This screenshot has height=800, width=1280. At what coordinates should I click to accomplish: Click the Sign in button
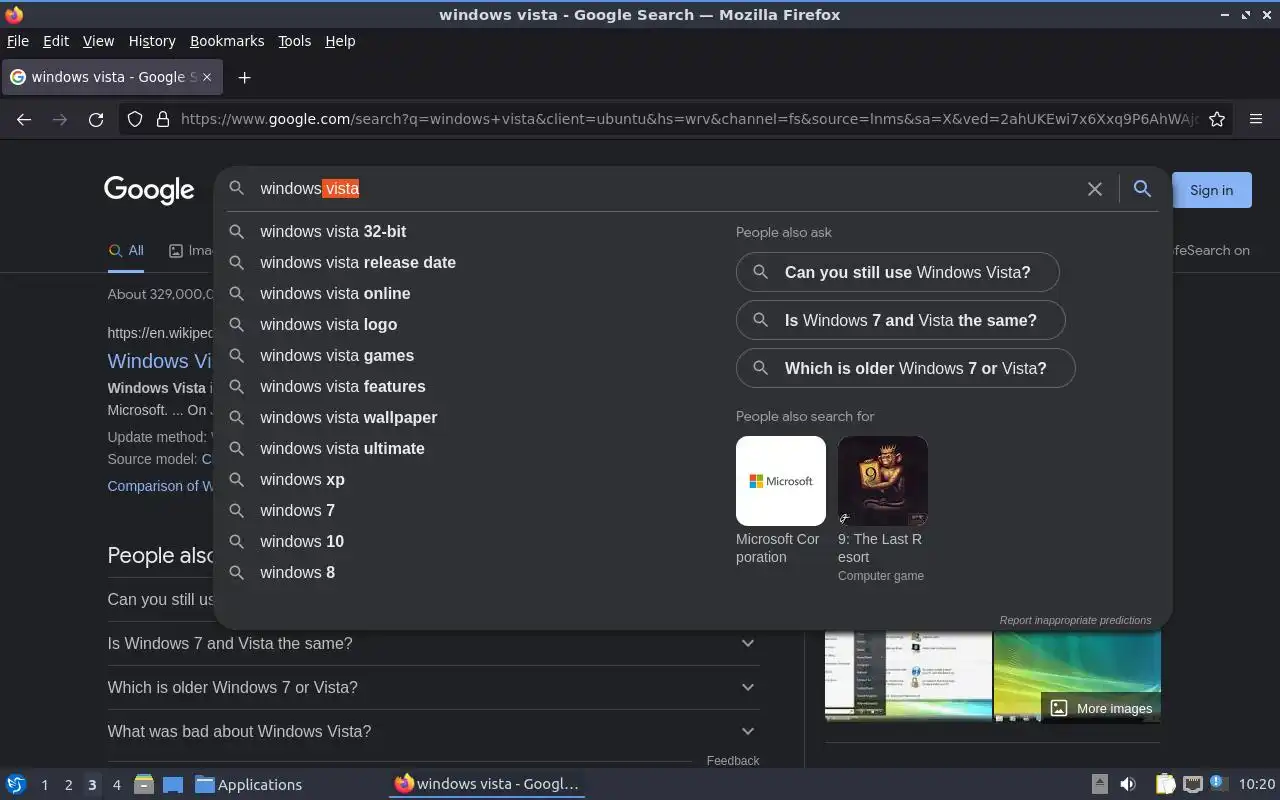coord(1211,190)
